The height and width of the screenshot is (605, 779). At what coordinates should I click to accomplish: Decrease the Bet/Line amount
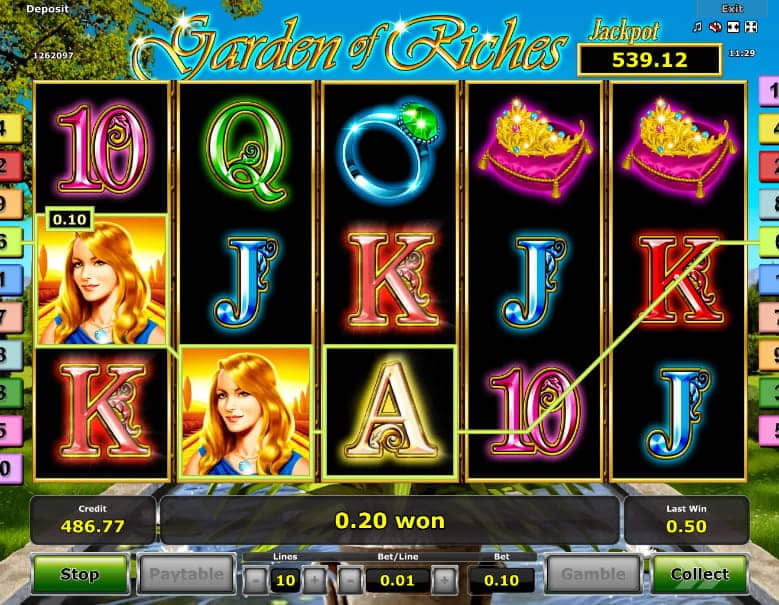pyautogui.click(x=350, y=580)
